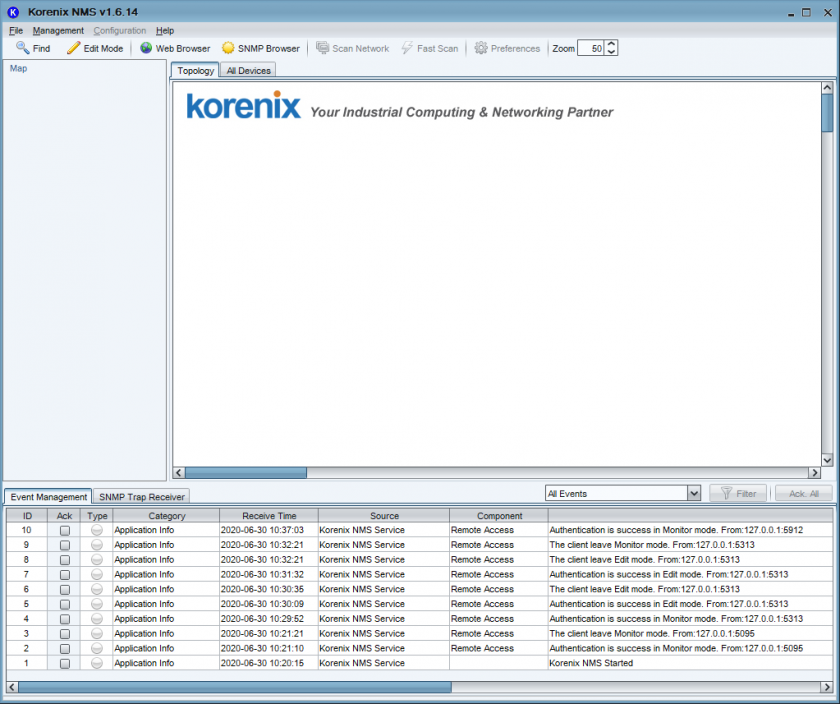Viewport: 840px width, 704px height.
Task: Check the Ack box for event 6
Action: click(65, 589)
